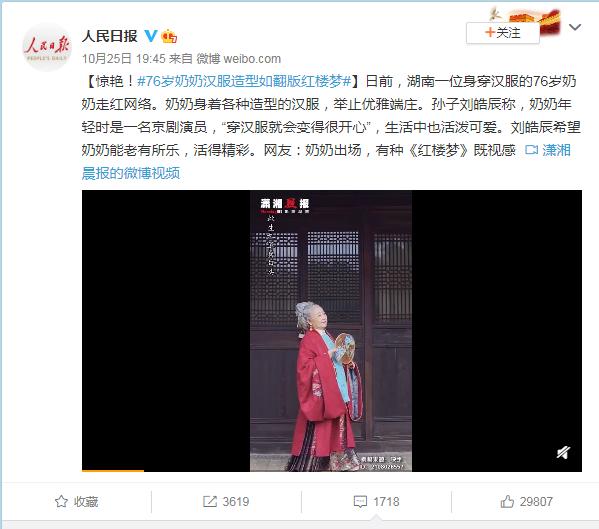
Task: Click the blue verified V badge
Action: 151,36
